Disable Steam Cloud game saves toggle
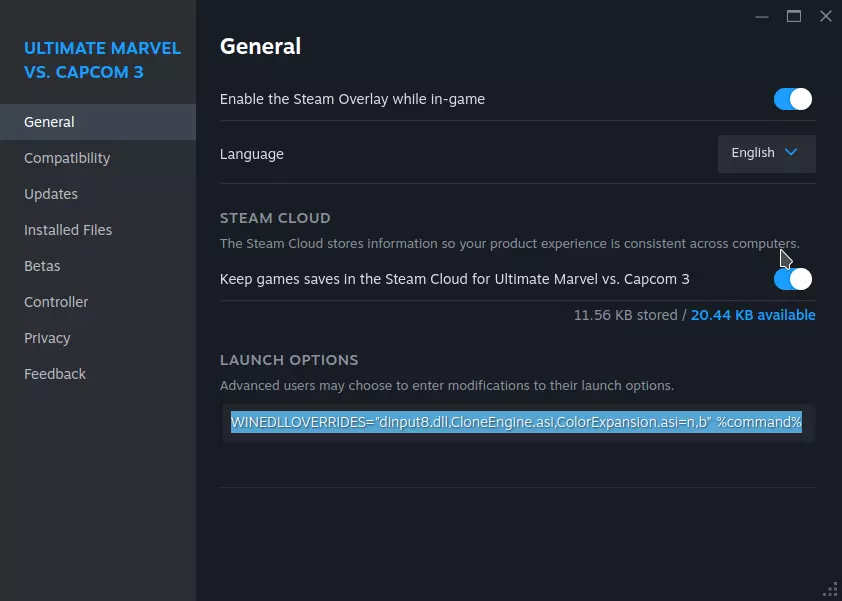The image size is (842, 601). (x=793, y=279)
